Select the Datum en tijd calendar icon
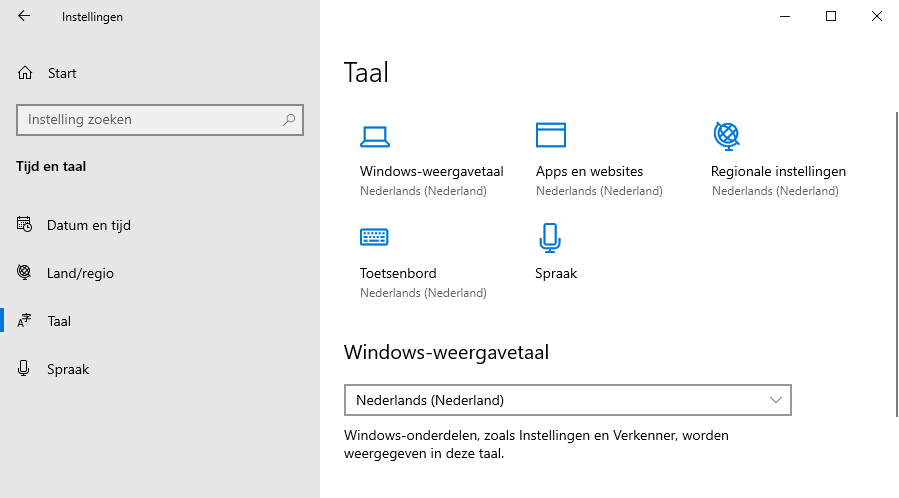899x498 pixels. [25, 225]
